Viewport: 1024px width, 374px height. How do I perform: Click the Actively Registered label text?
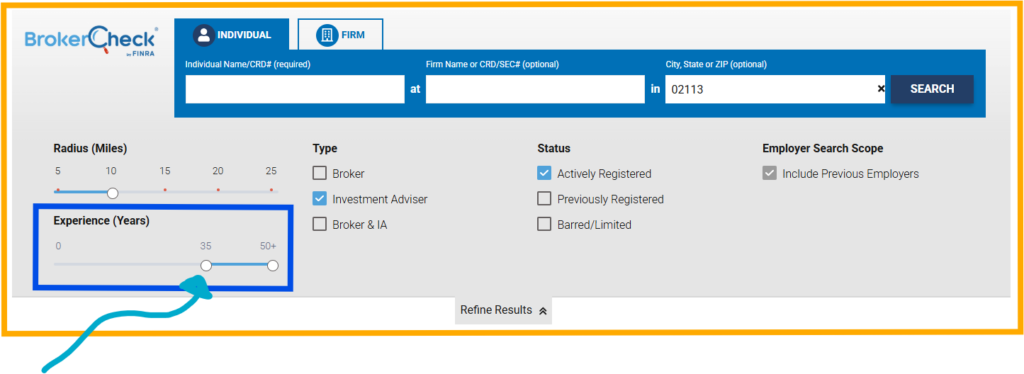coord(604,174)
